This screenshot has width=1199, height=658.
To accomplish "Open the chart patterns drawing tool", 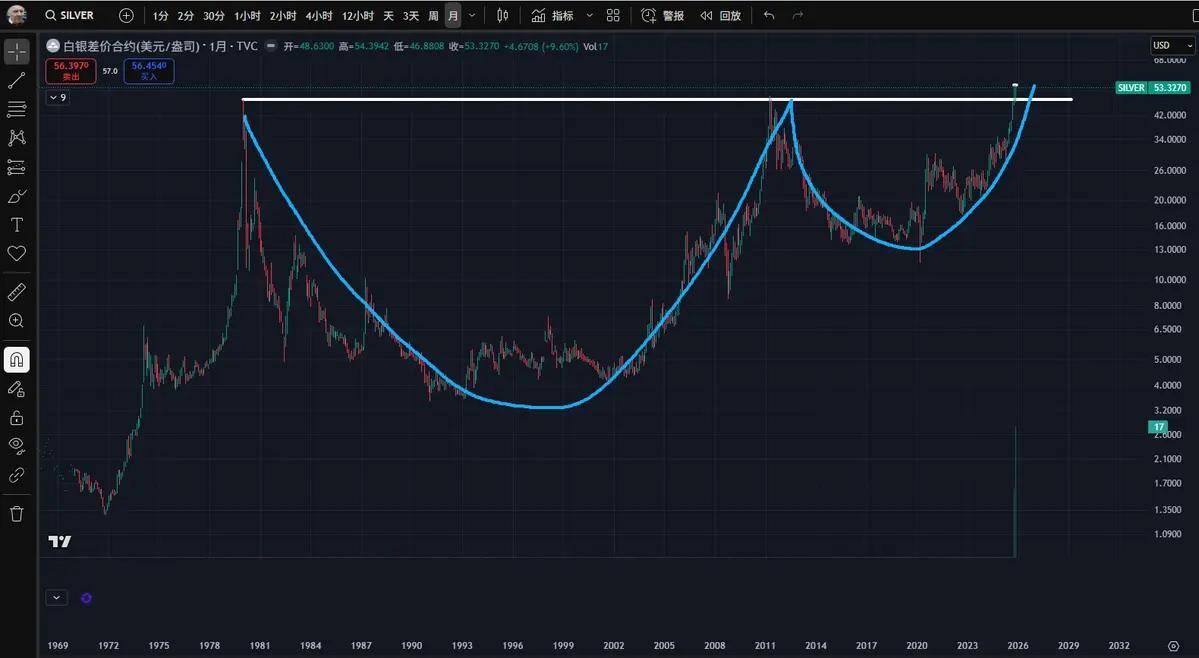I will pos(17,138).
